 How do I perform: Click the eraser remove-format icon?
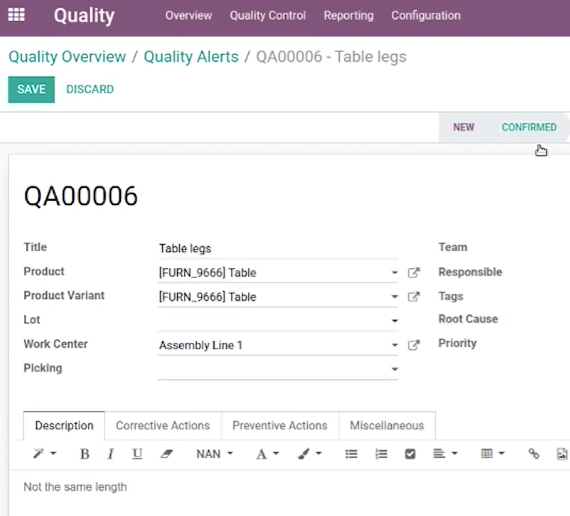click(166, 454)
